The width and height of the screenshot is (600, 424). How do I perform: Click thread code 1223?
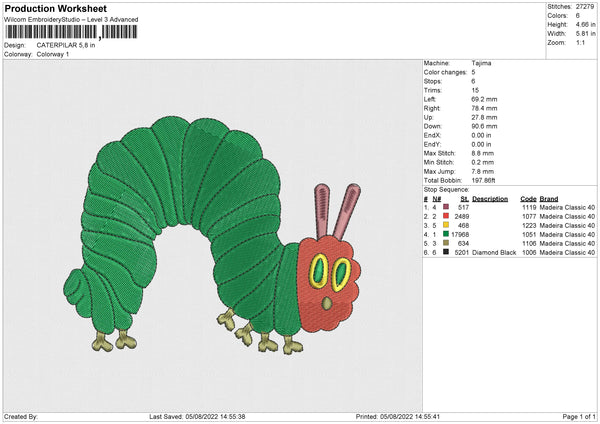529,225
